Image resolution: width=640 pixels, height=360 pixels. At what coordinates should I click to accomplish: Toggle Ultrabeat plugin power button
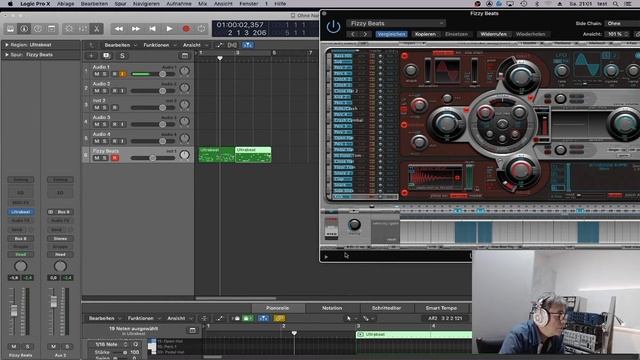pos(333,27)
